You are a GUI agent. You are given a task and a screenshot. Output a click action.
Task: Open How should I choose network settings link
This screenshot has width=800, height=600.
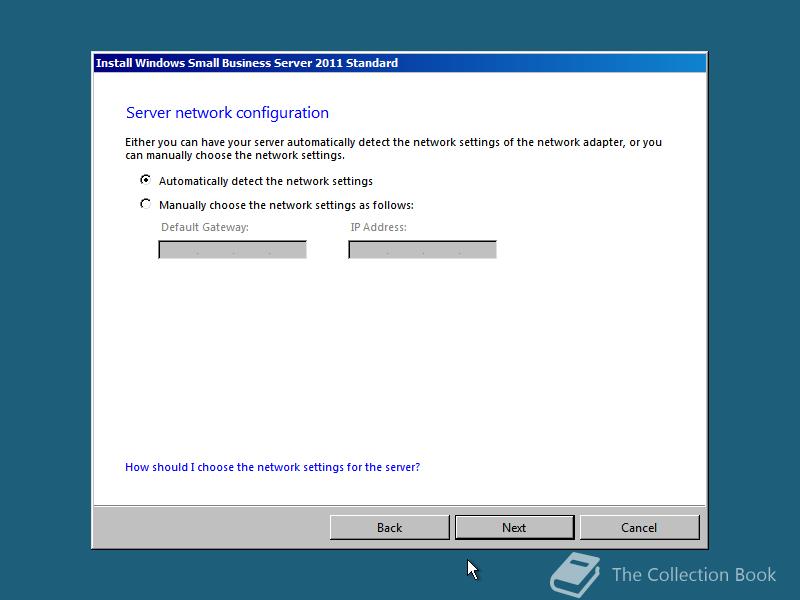tap(272, 467)
